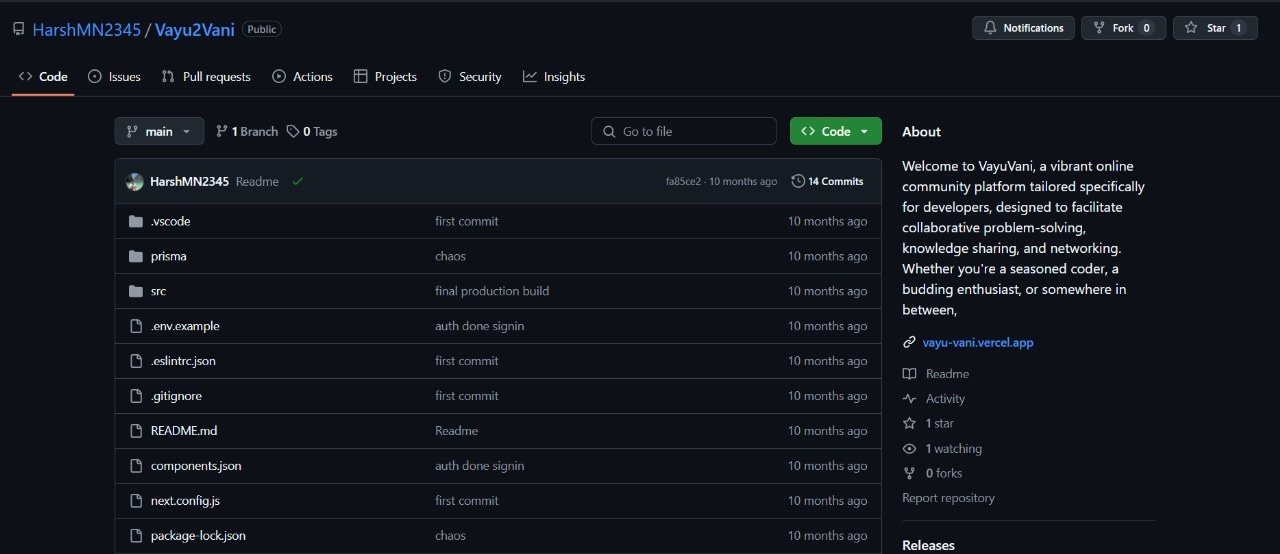The width and height of the screenshot is (1280, 554).
Task: Switch to the Code tab
Action: [x=43, y=77]
